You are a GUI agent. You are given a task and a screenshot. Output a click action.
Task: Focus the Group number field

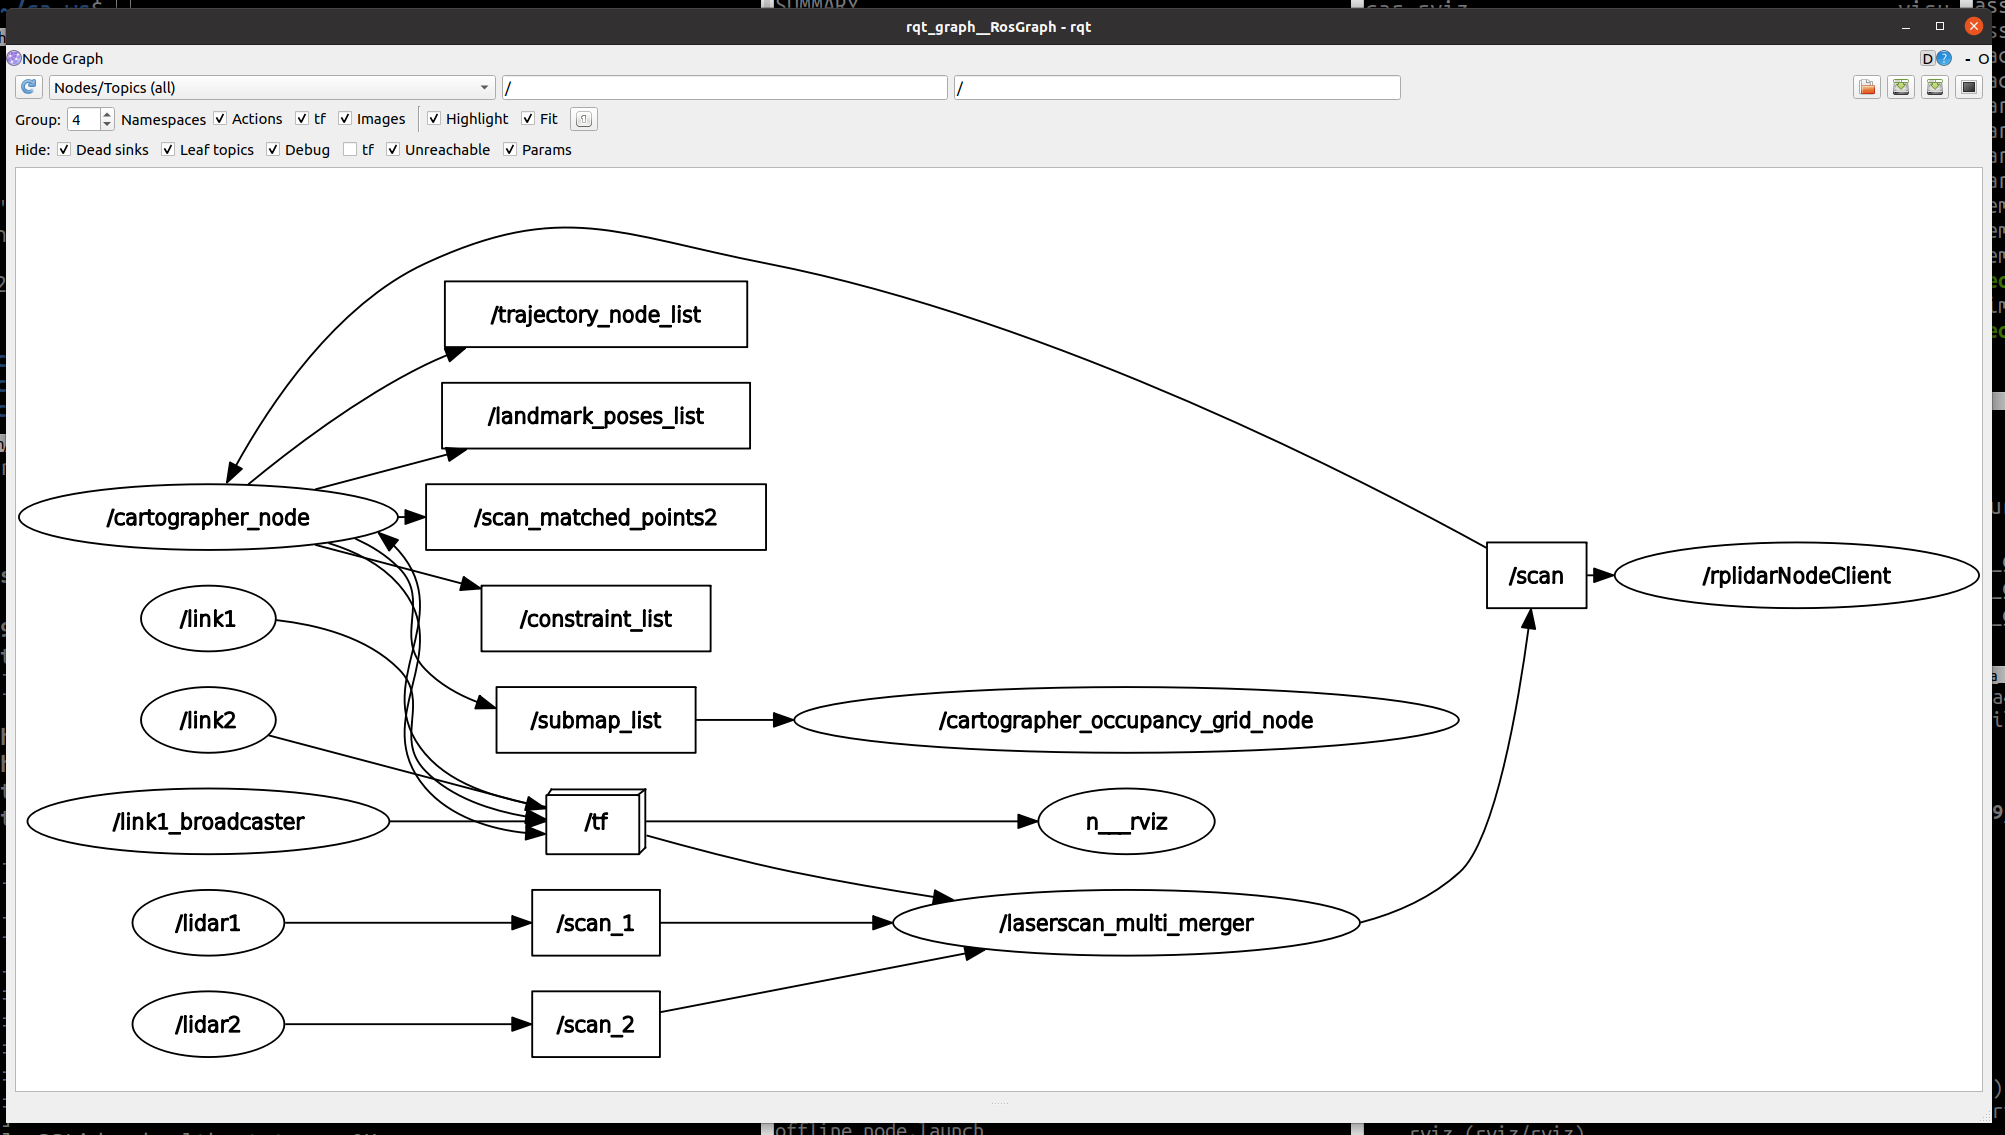84,119
